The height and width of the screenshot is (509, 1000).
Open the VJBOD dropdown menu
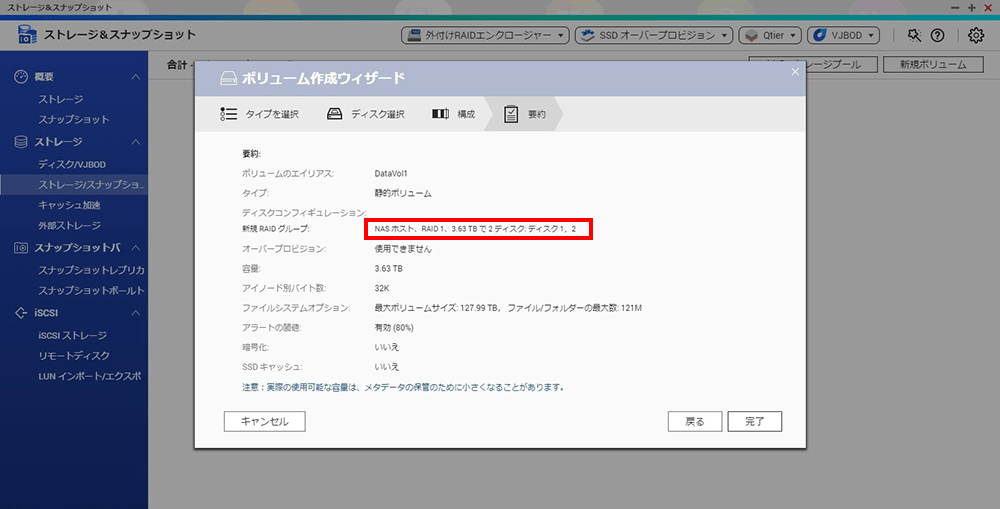pos(842,35)
